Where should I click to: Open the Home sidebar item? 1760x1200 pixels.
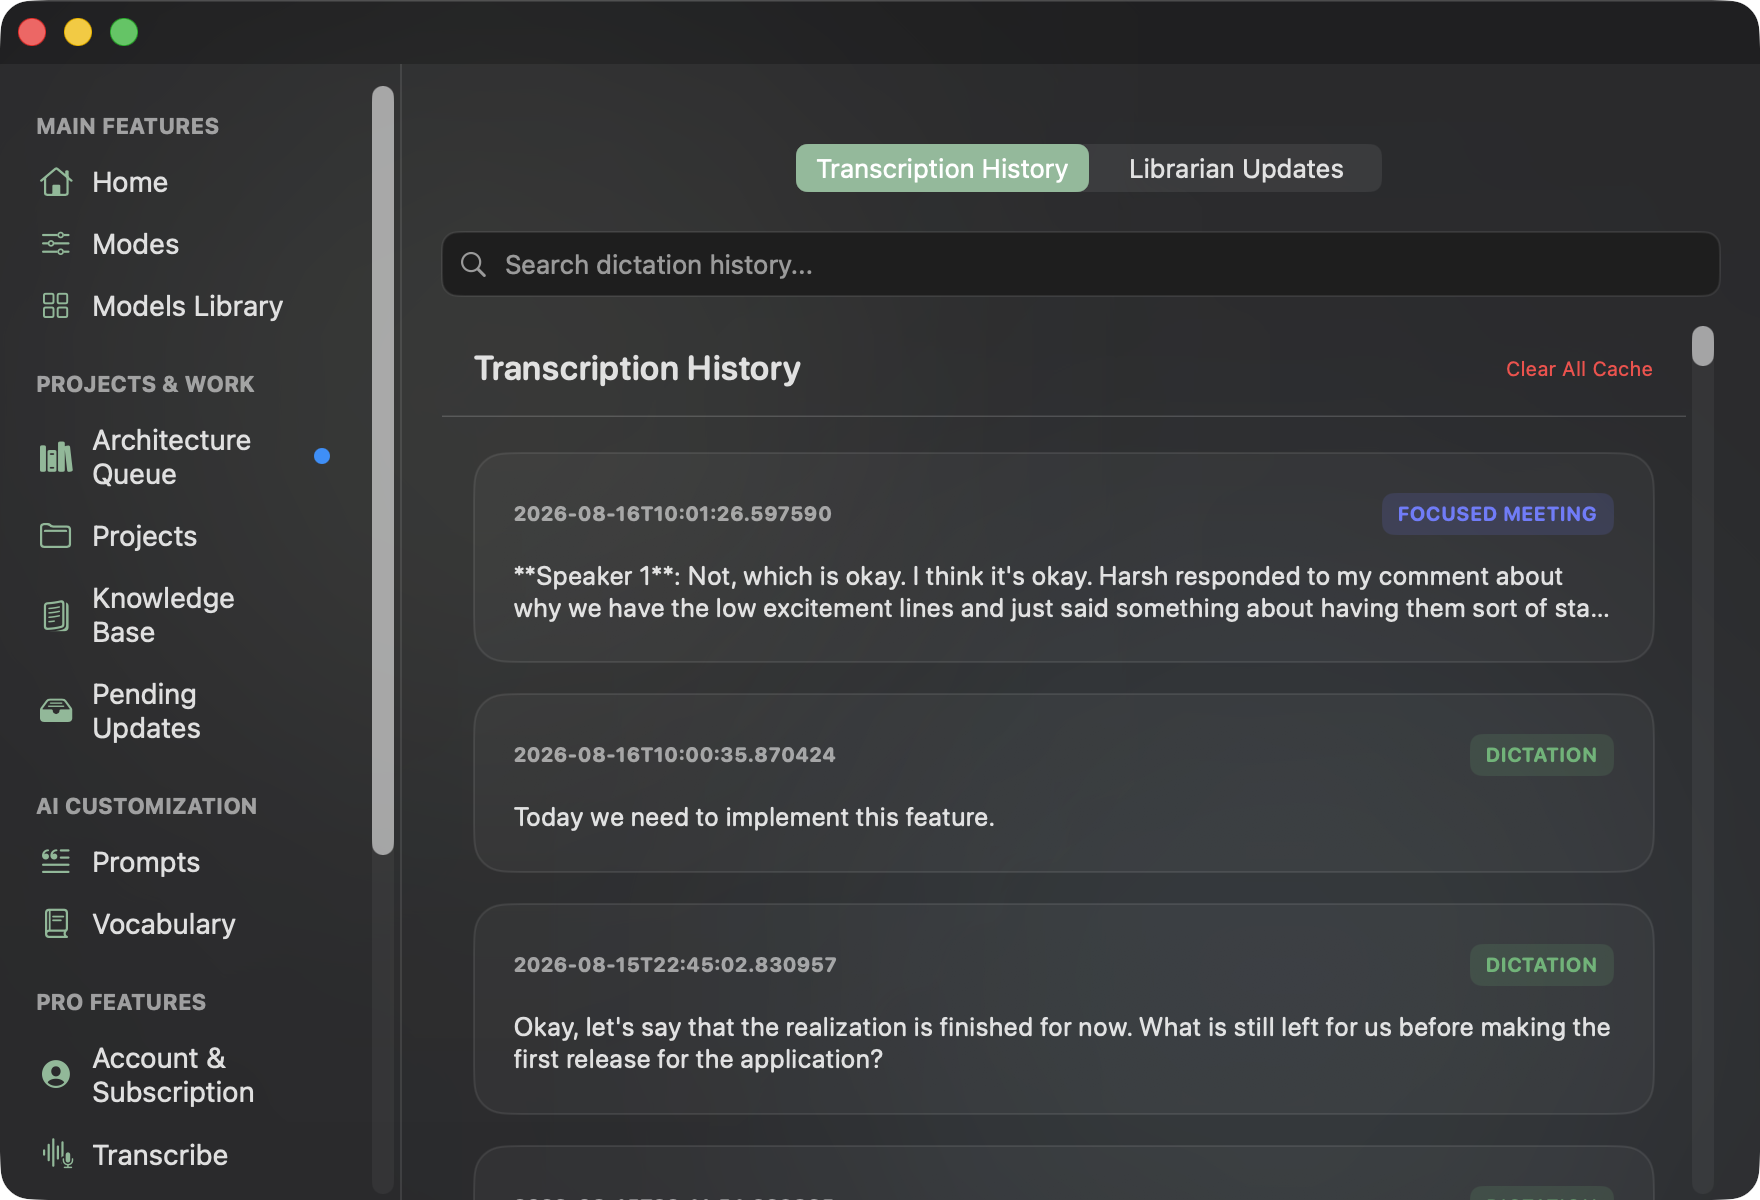click(130, 182)
